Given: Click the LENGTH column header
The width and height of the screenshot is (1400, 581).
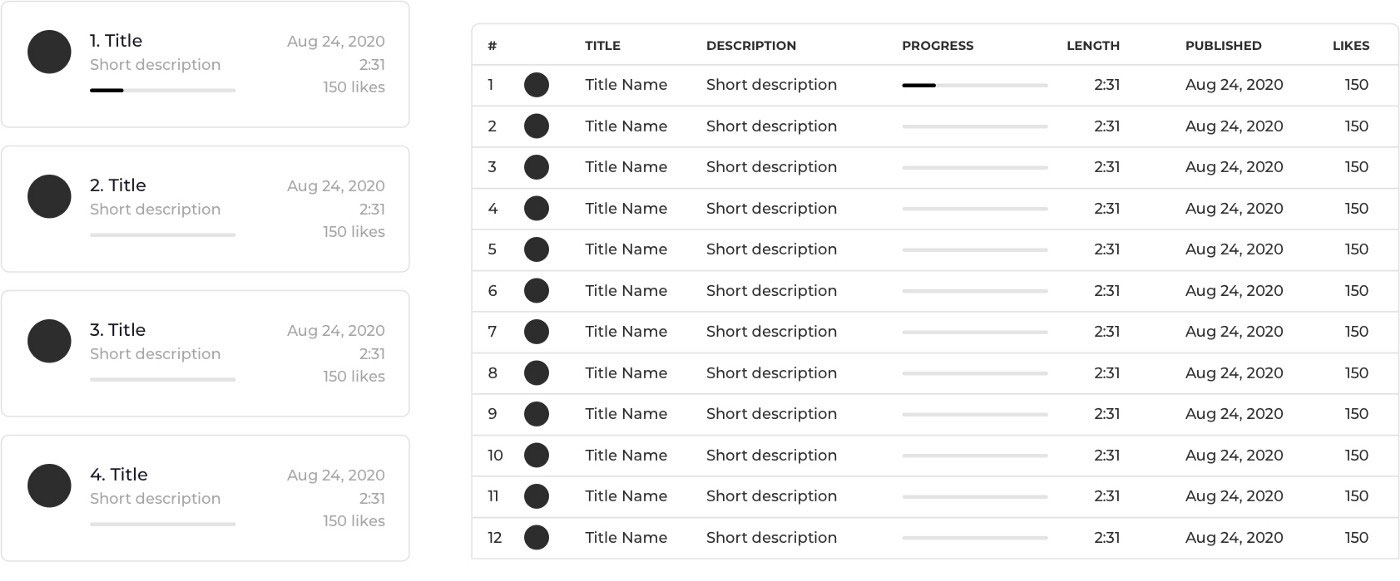Looking at the screenshot, I should [x=1093, y=46].
